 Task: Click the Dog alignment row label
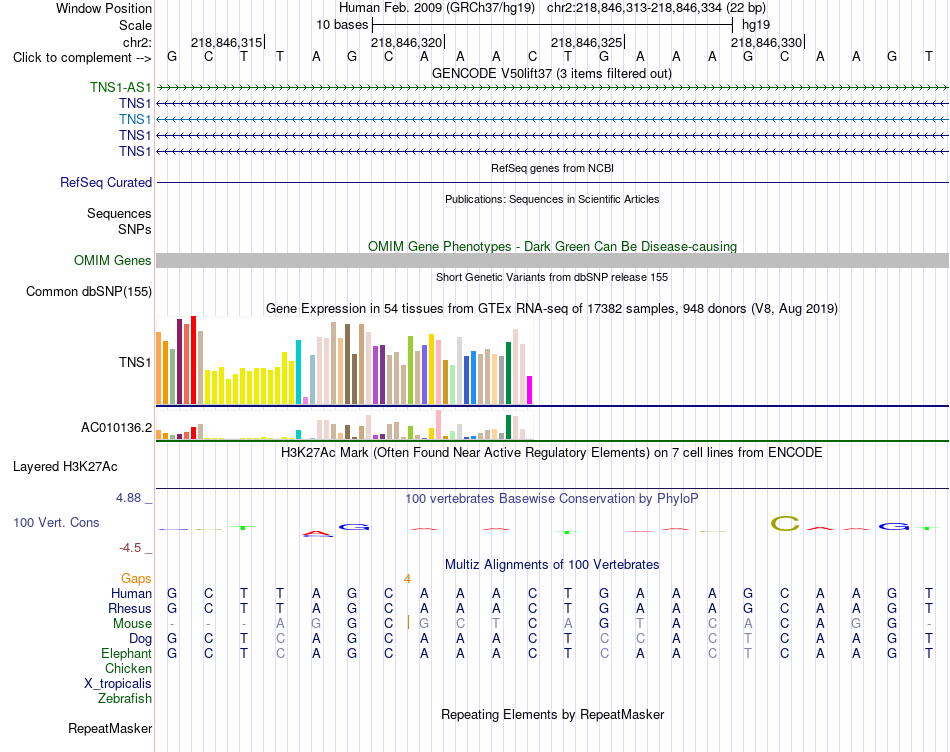coord(140,639)
